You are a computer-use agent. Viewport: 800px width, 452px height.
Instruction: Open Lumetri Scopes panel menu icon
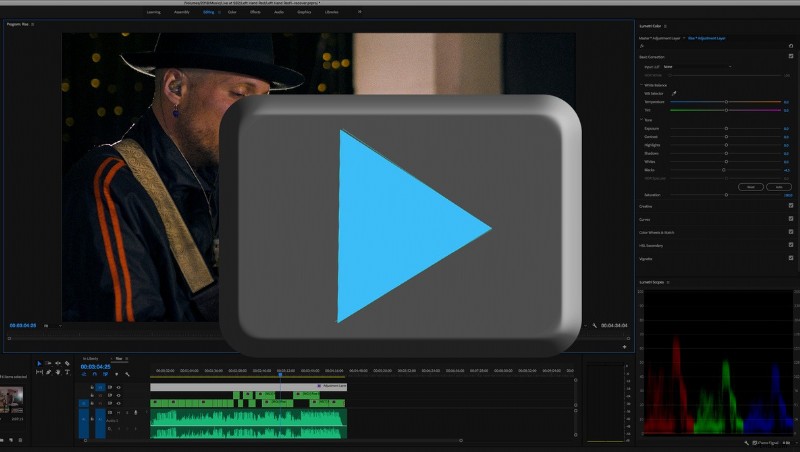pos(668,282)
